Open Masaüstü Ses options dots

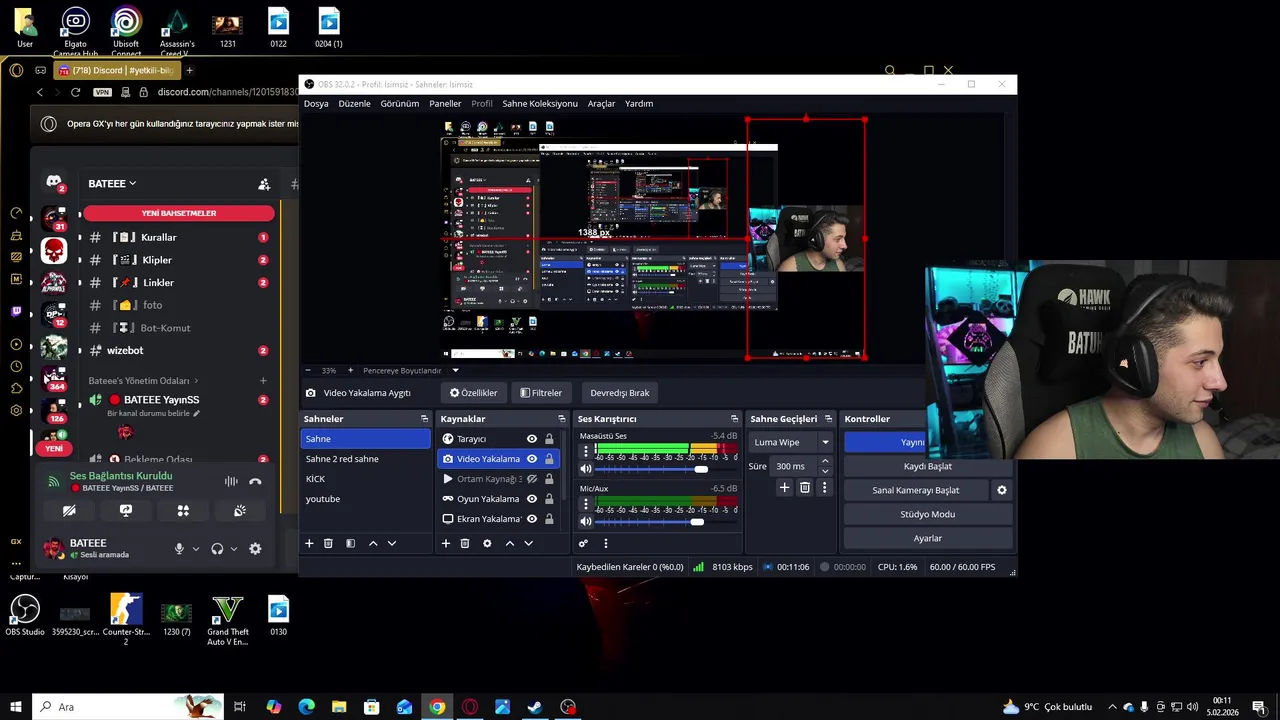click(x=586, y=452)
